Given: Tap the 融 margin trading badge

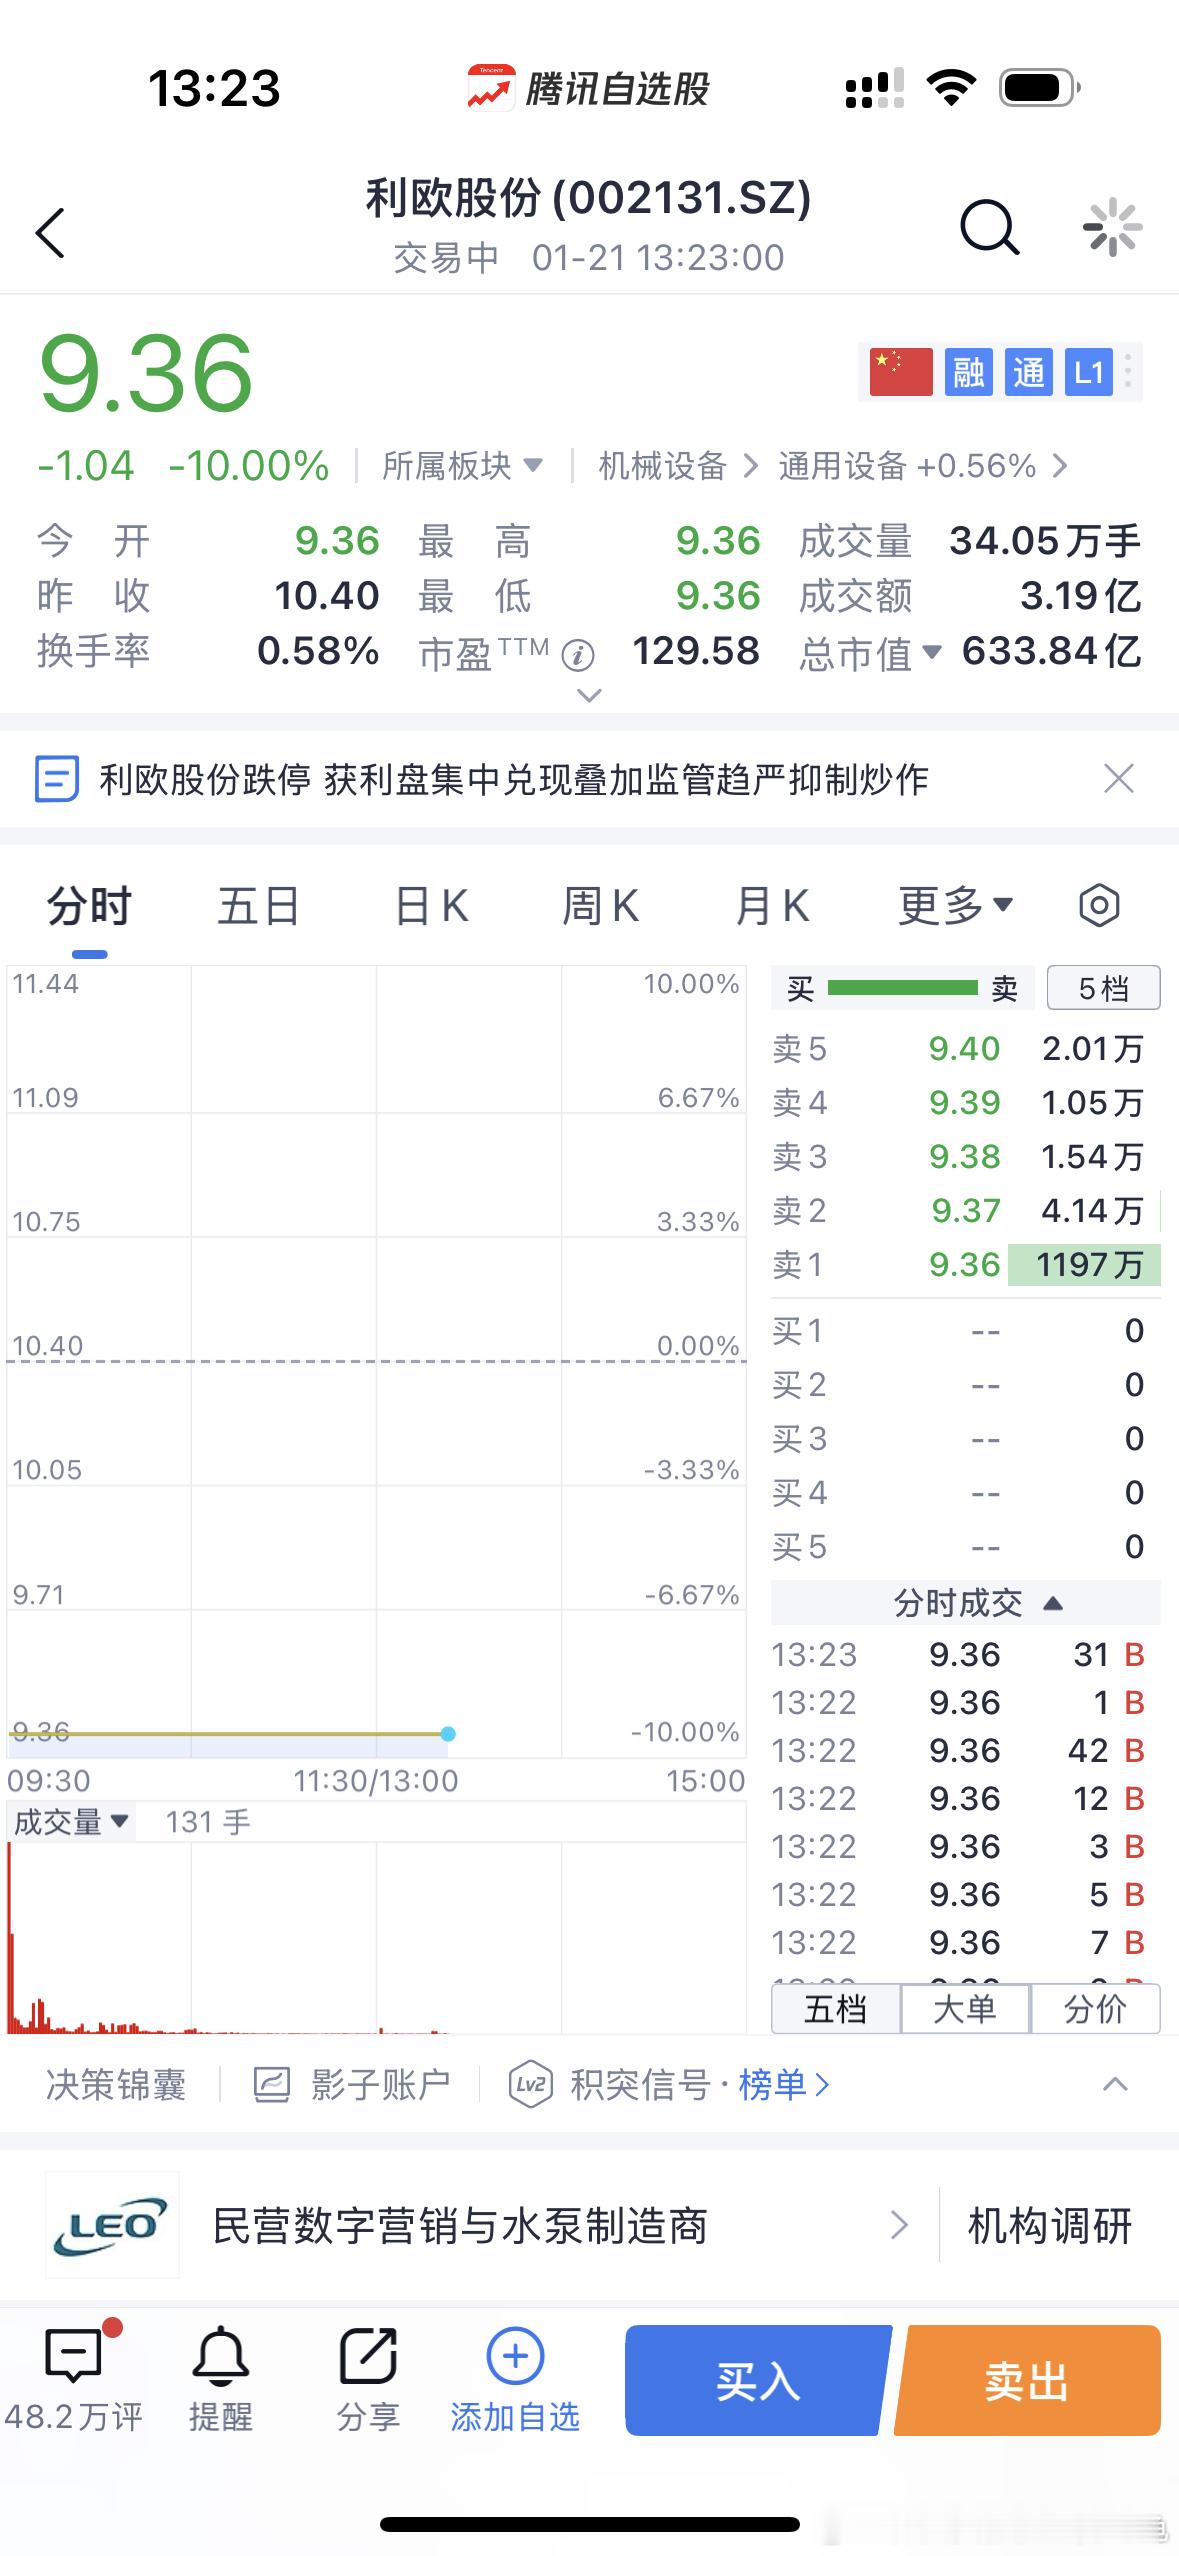Looking at the screenshot, I should click(968, 373).
